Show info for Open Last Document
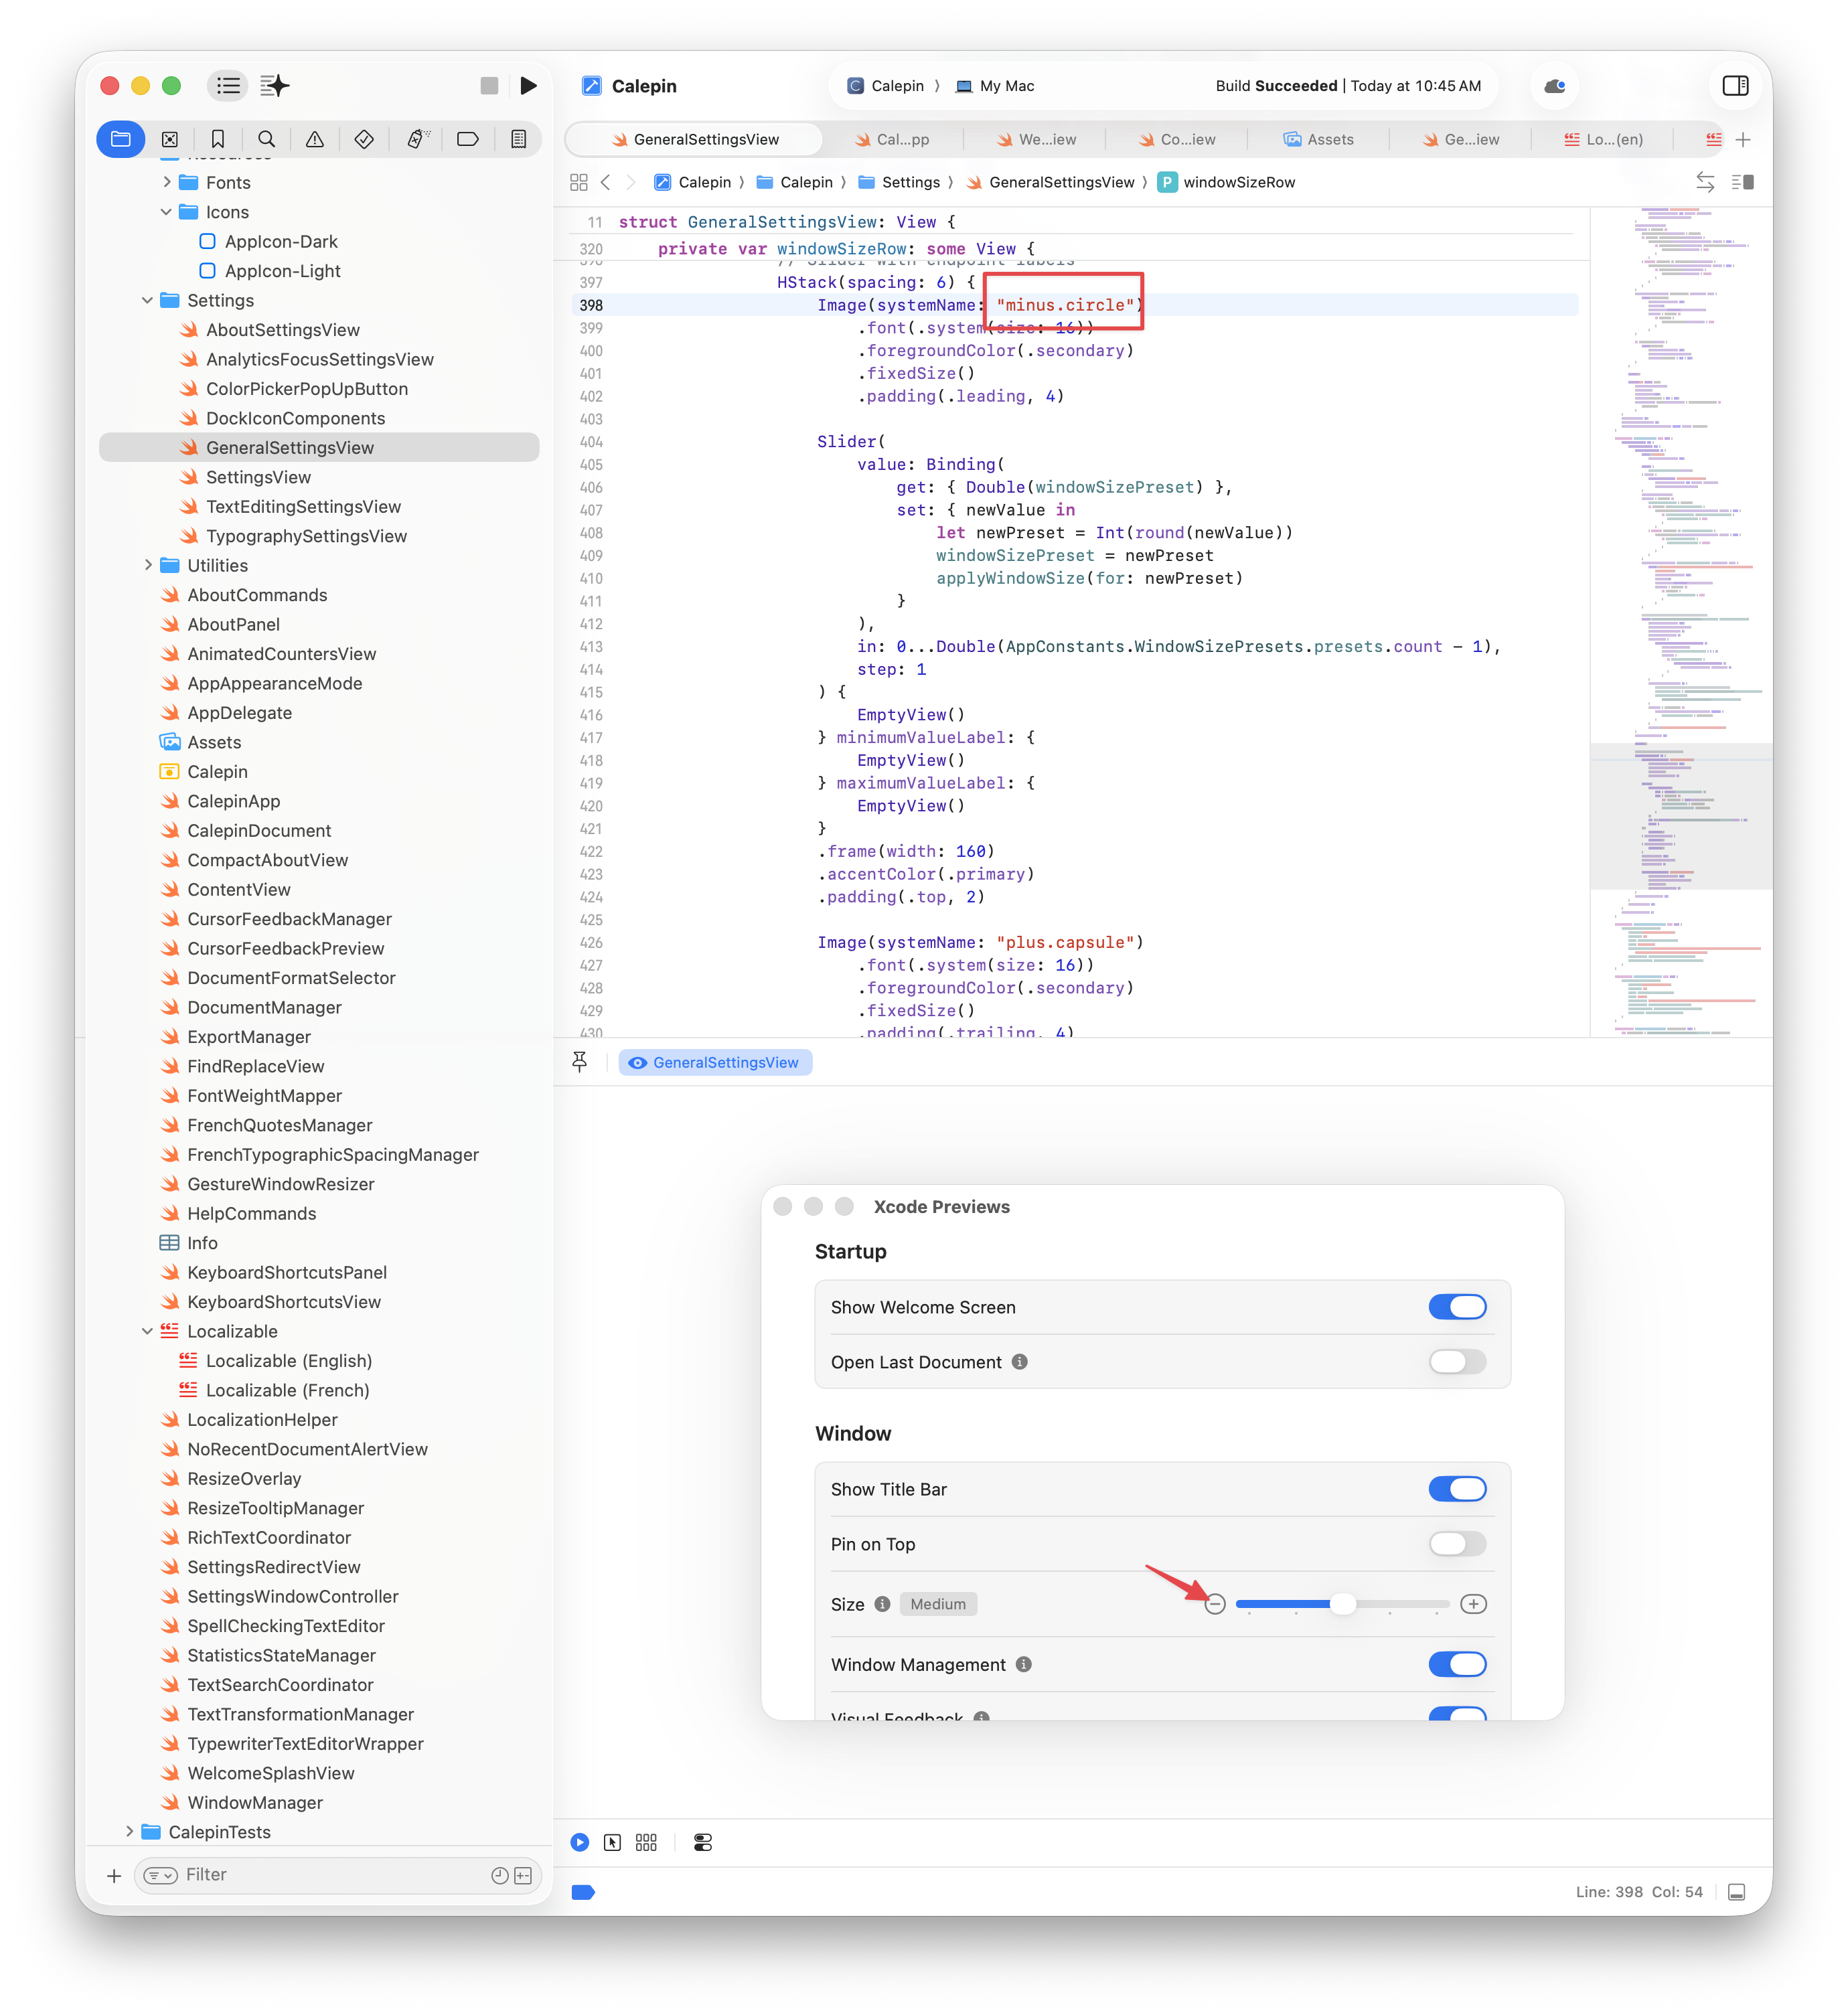1848x2015 pixels. 1019,1362
